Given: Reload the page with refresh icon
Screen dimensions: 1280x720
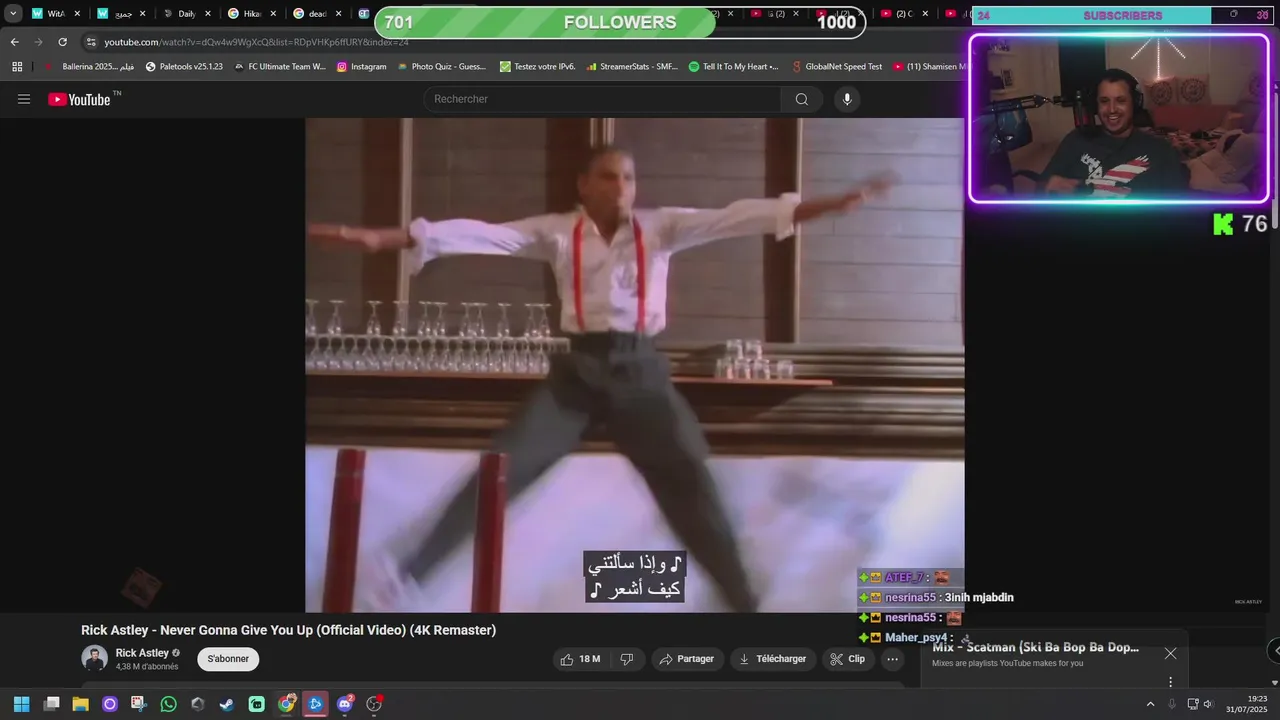Looking at the screenshot, I should pyautogui.click(x=62, y=42).
